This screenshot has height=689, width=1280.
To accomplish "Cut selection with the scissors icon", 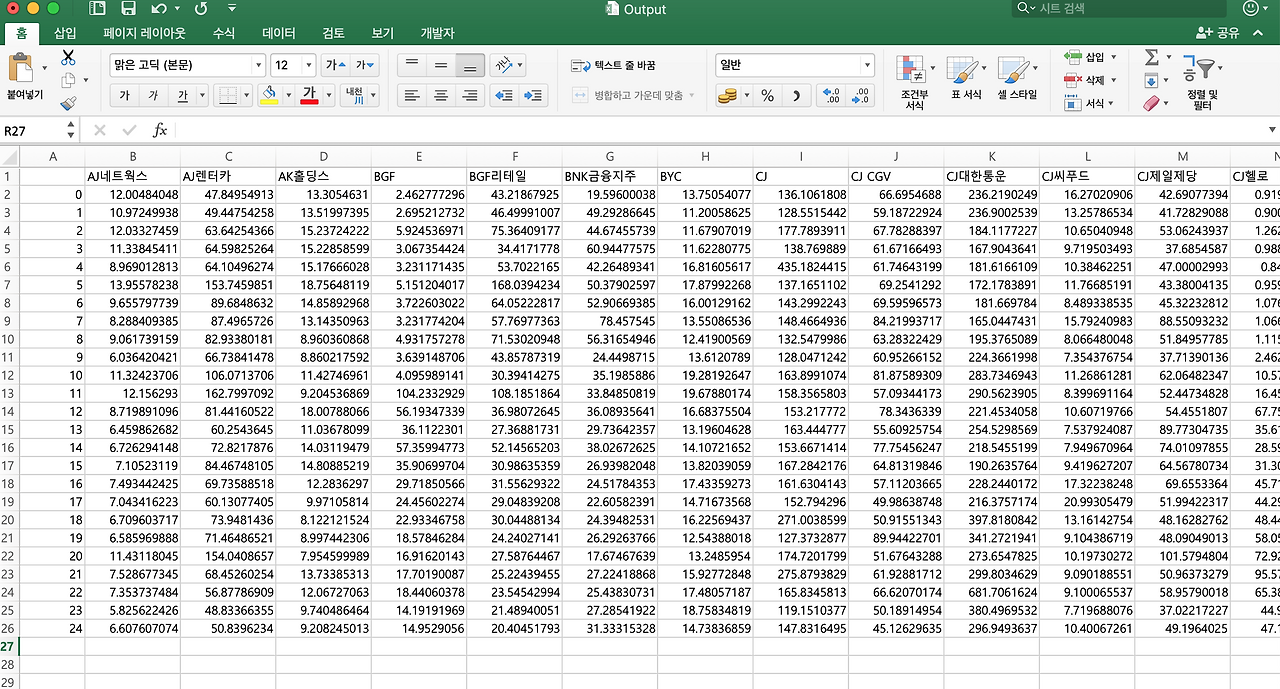I will tap(68, 57).
